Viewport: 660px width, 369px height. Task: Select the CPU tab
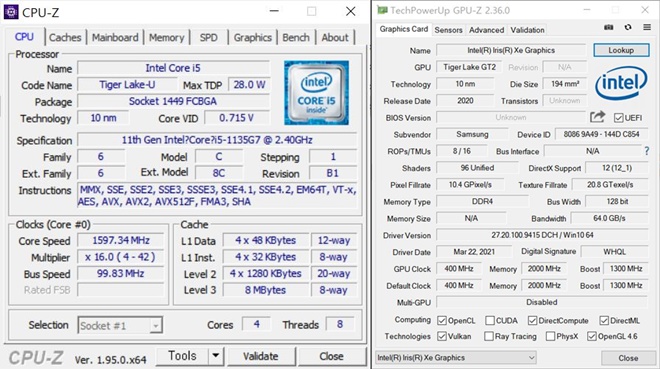(24, 37)
